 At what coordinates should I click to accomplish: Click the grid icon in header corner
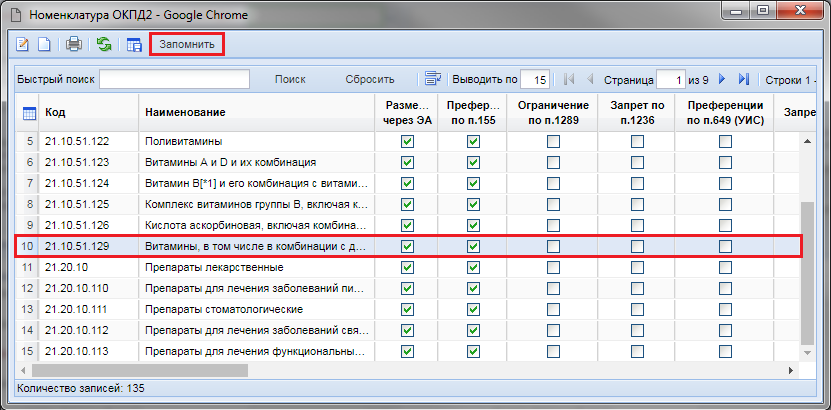29,112
